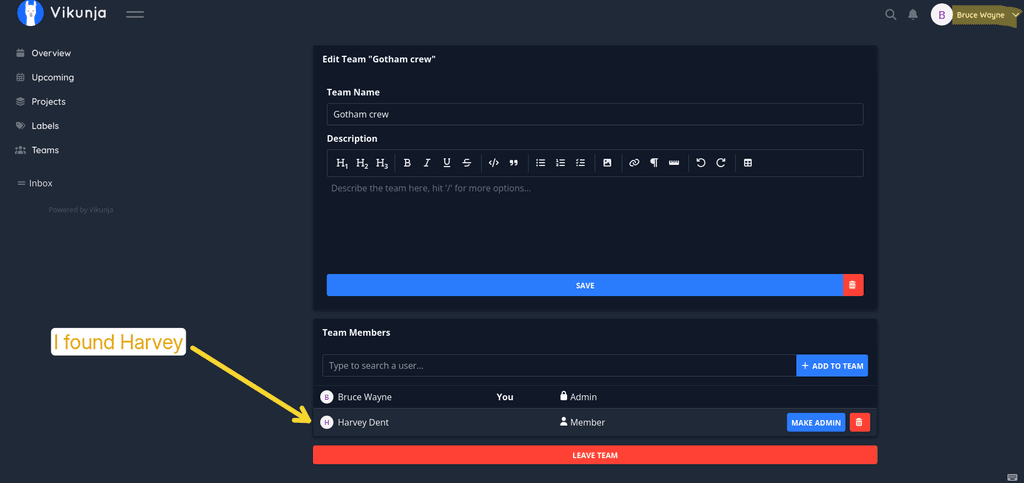Open Upcoming in sidebar
1024x483 pixels.
tap(52, 77)
